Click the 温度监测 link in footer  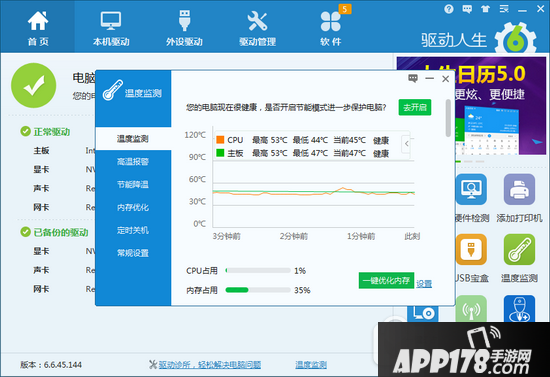[311, 365]
